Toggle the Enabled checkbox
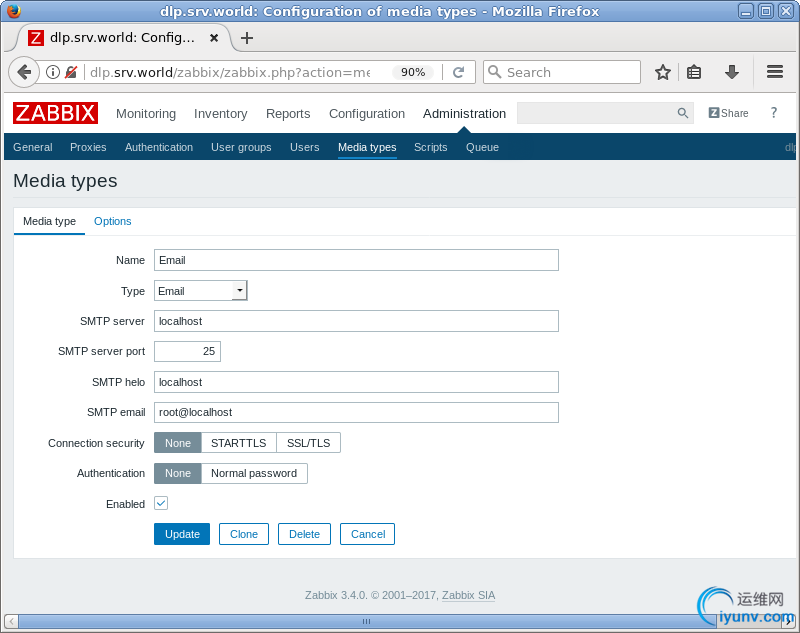Viewport: 800px width, 633px height. (161, 503)
